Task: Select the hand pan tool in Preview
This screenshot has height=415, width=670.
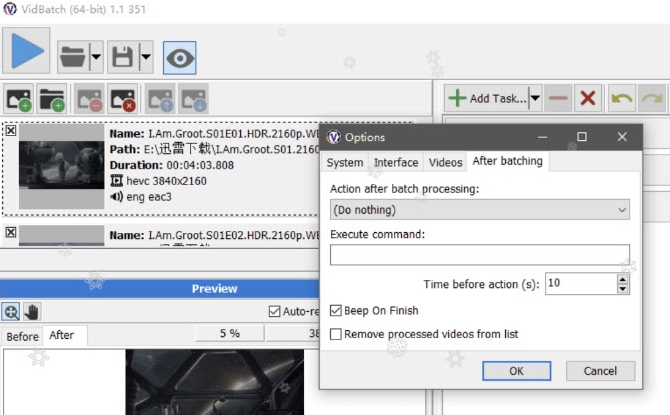Action: point(31,311)
